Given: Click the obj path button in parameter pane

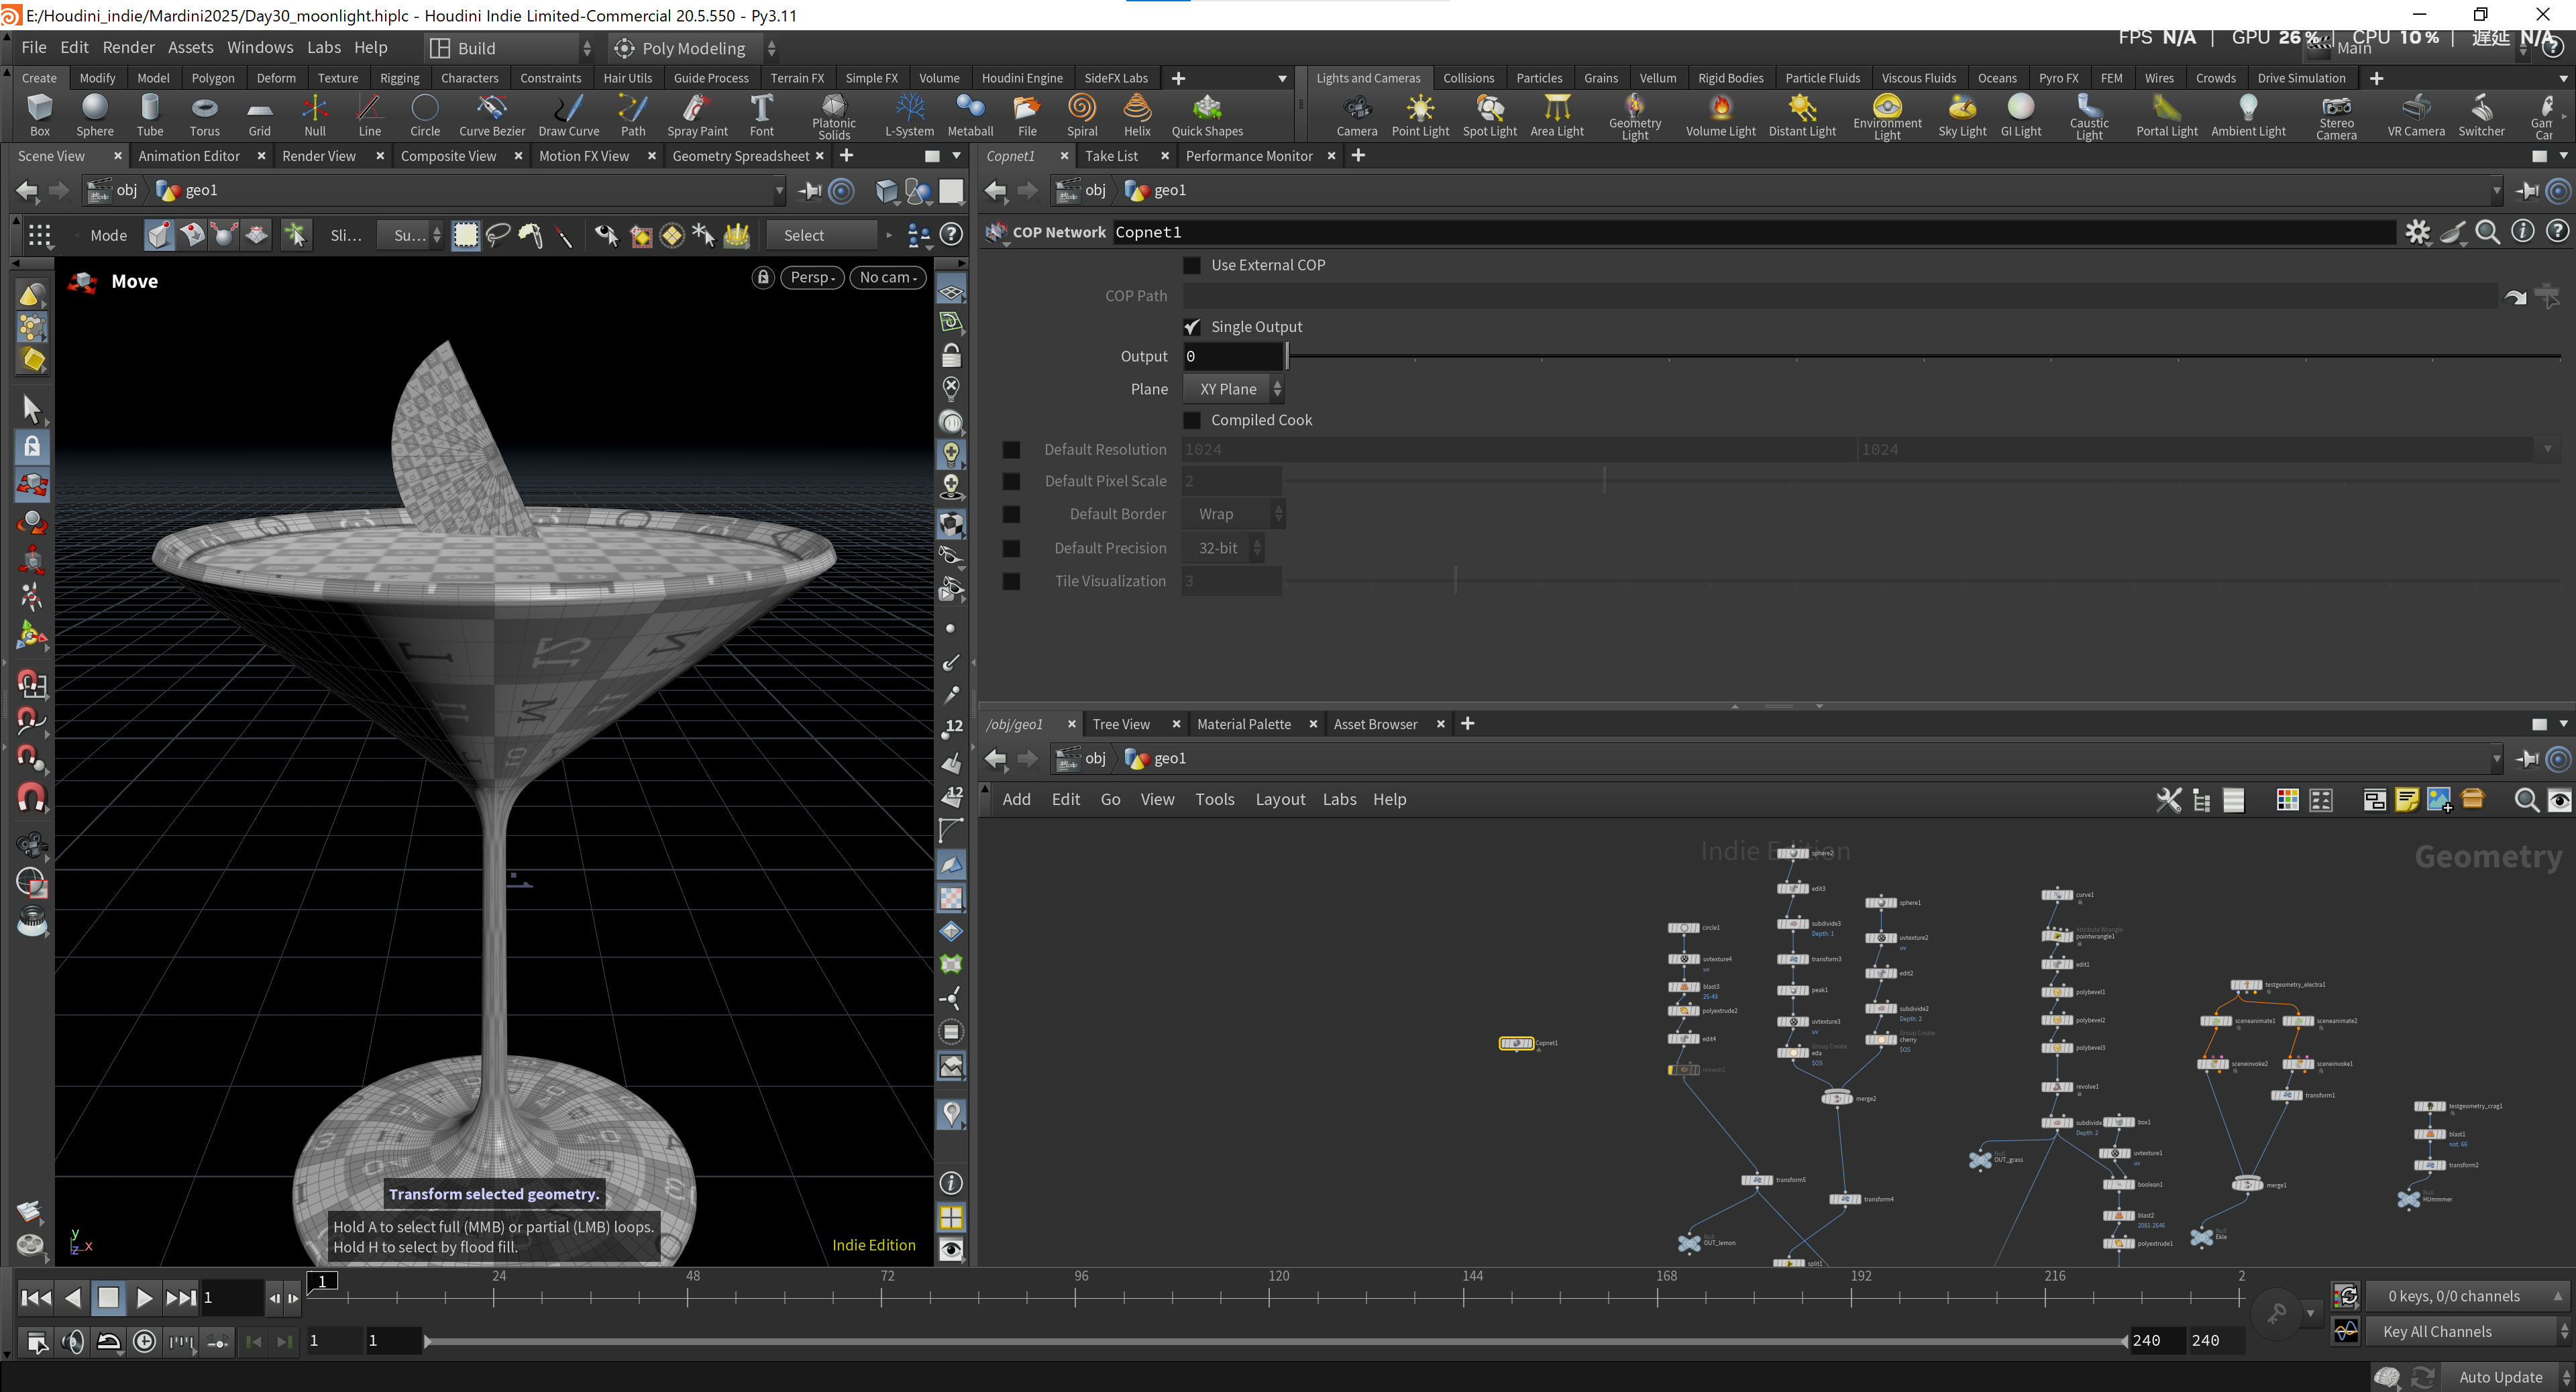Looking at the screenshot, I should click(1083, 190).
